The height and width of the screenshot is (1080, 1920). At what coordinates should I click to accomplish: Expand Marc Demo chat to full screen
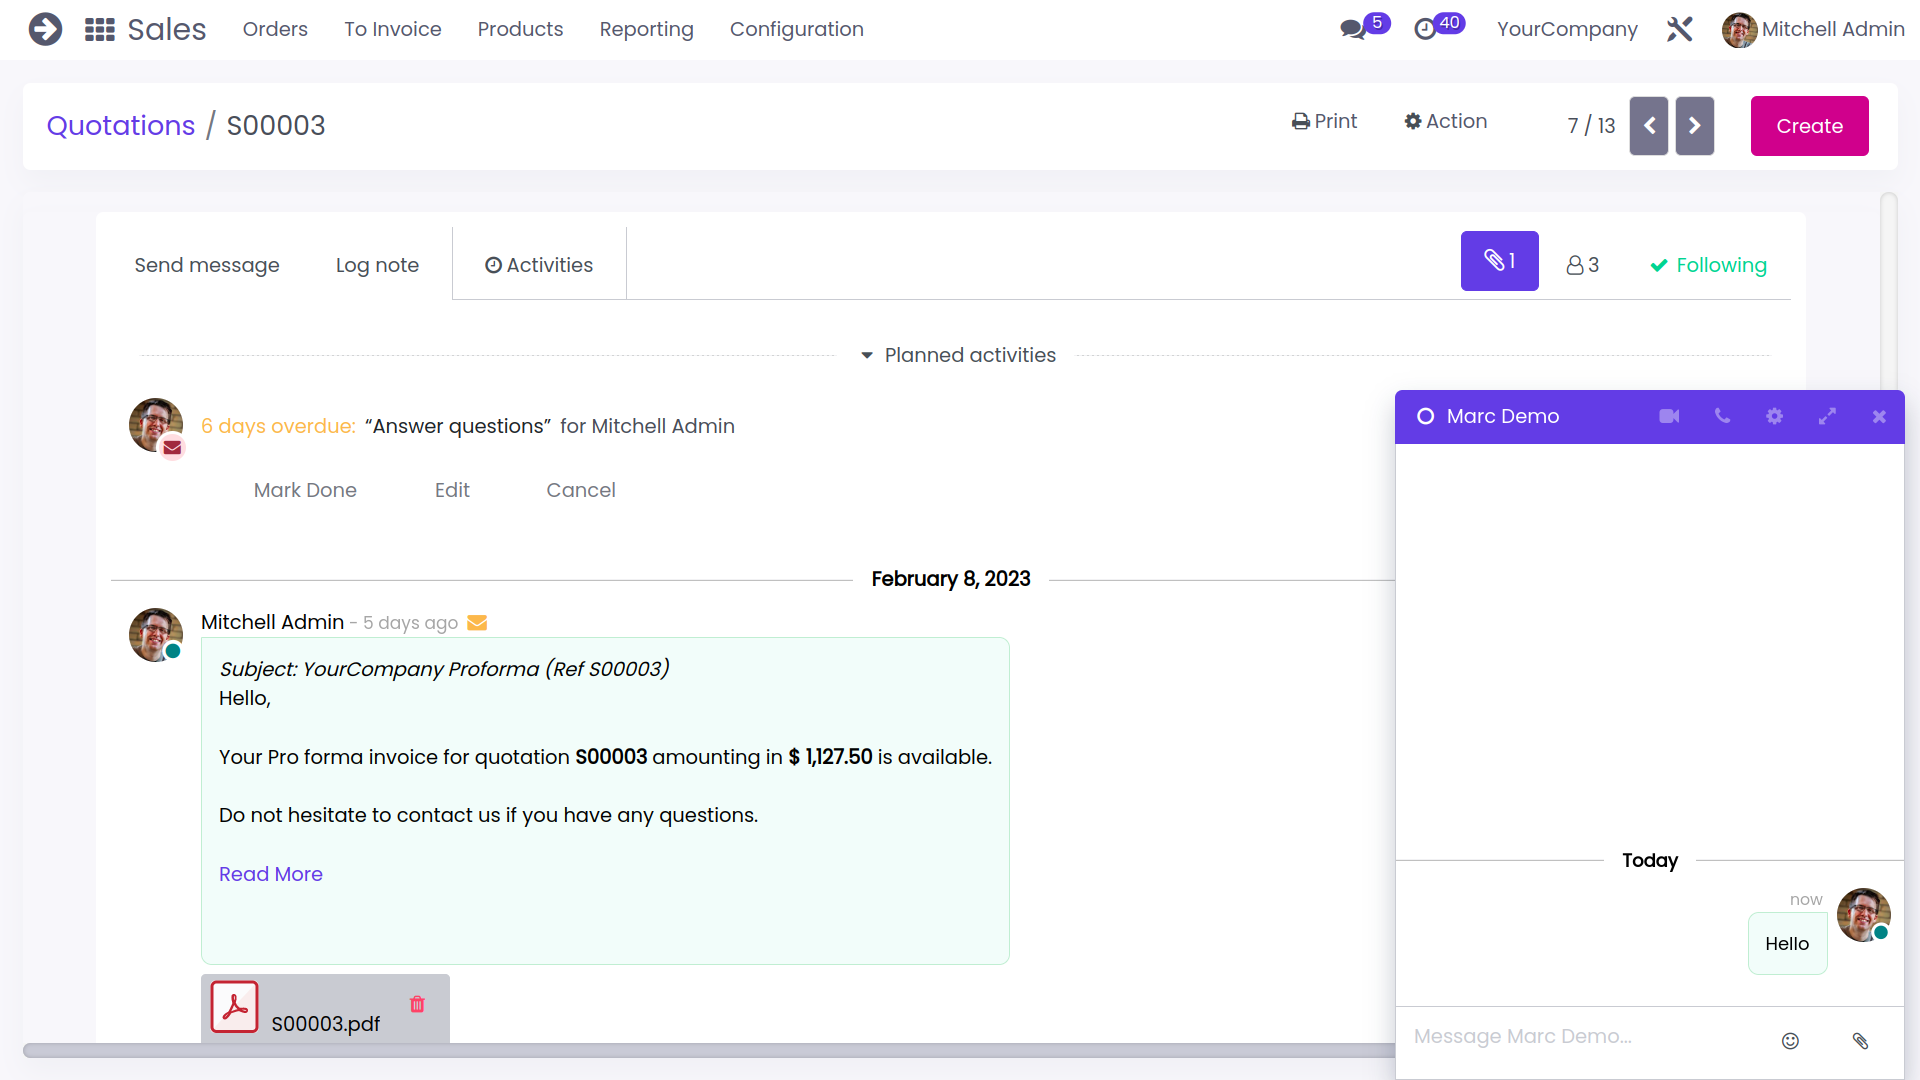coord(1827,416)
